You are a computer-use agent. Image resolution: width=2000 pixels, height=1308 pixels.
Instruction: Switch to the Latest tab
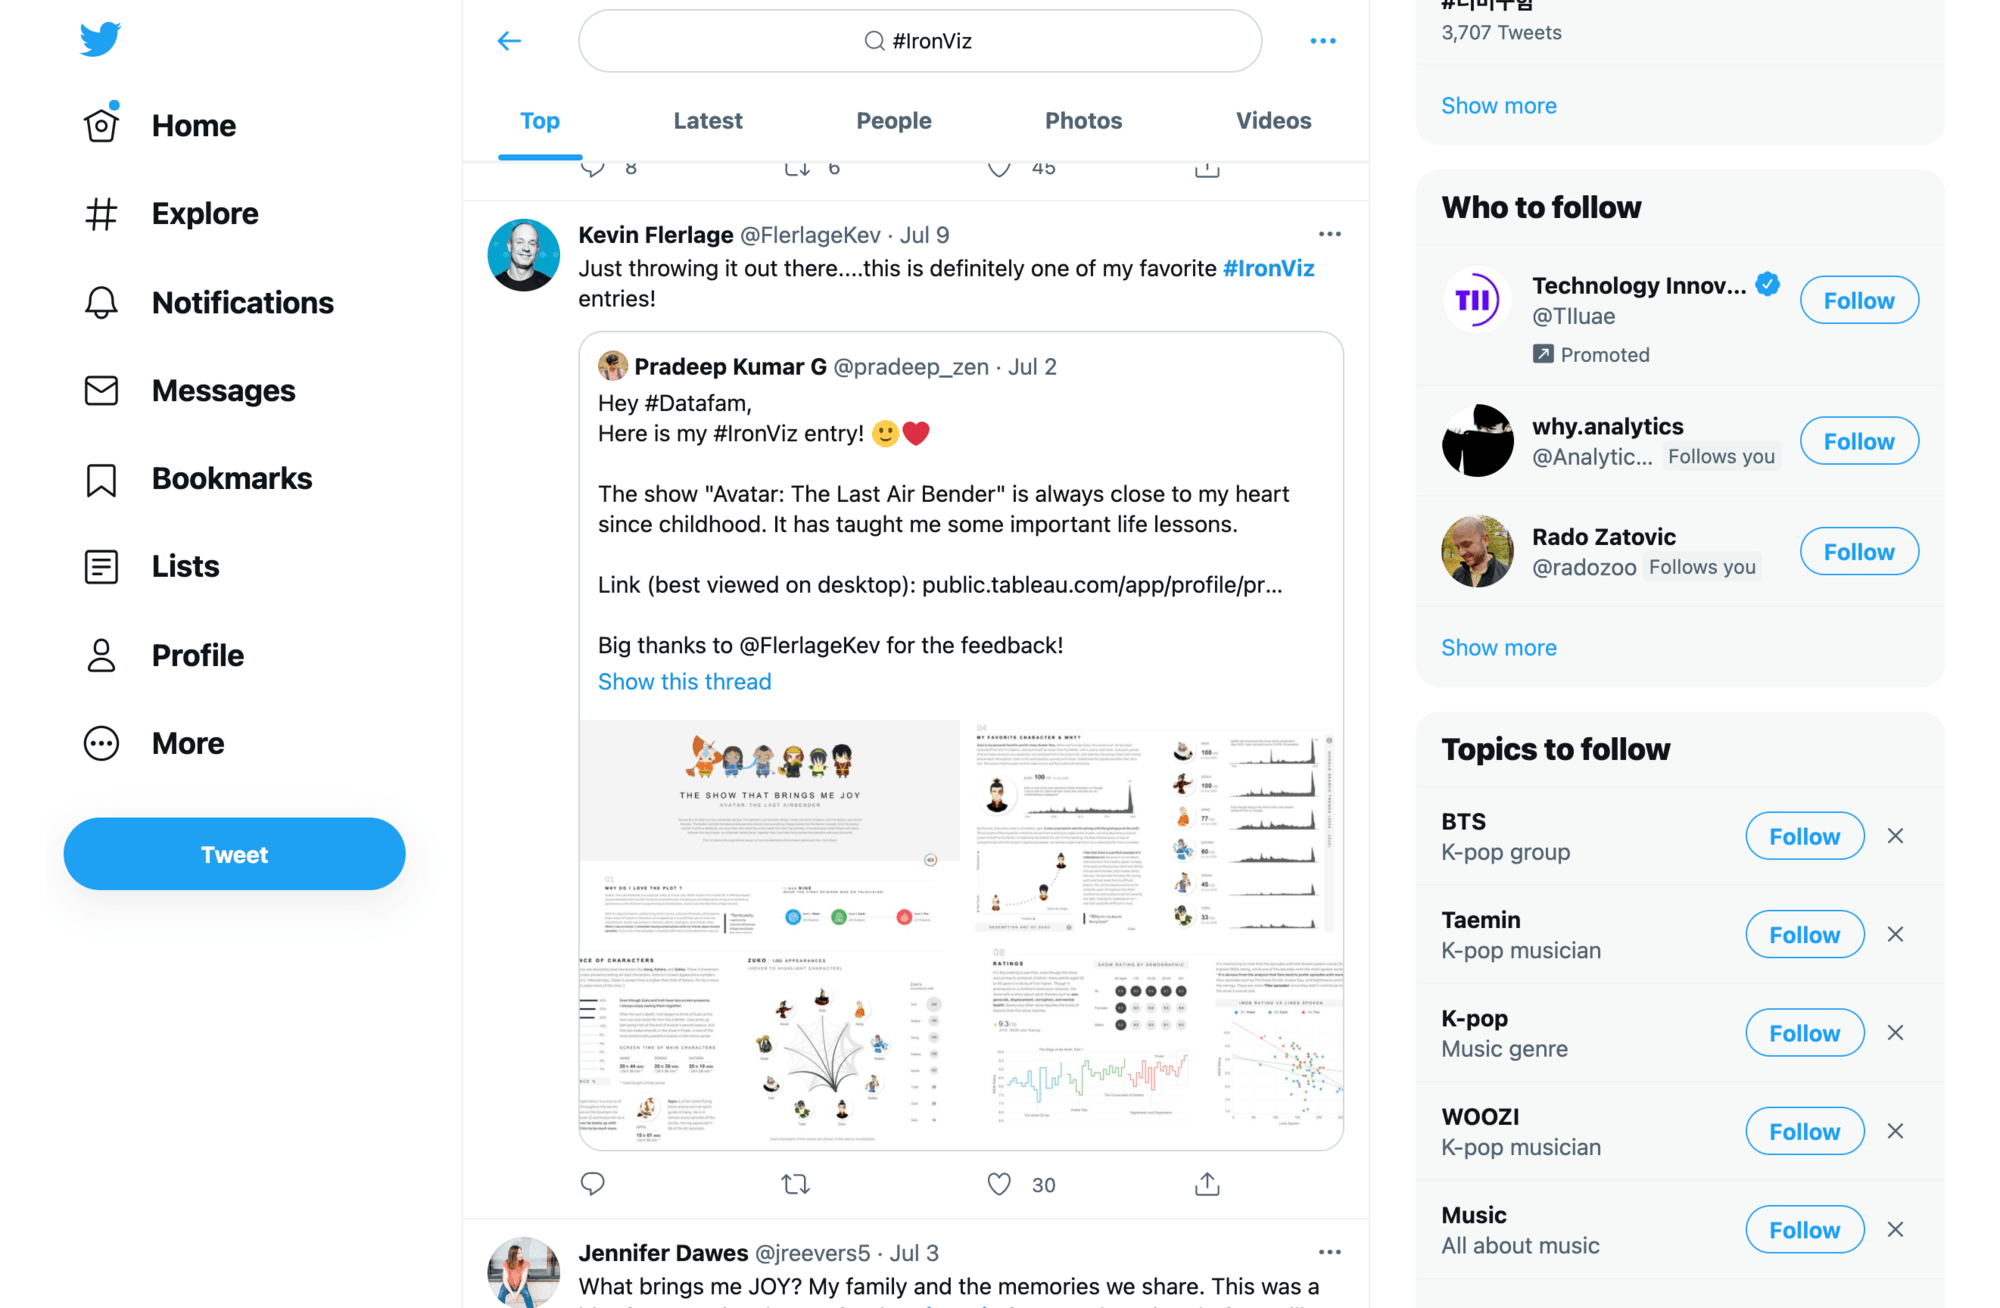point(707,121)
